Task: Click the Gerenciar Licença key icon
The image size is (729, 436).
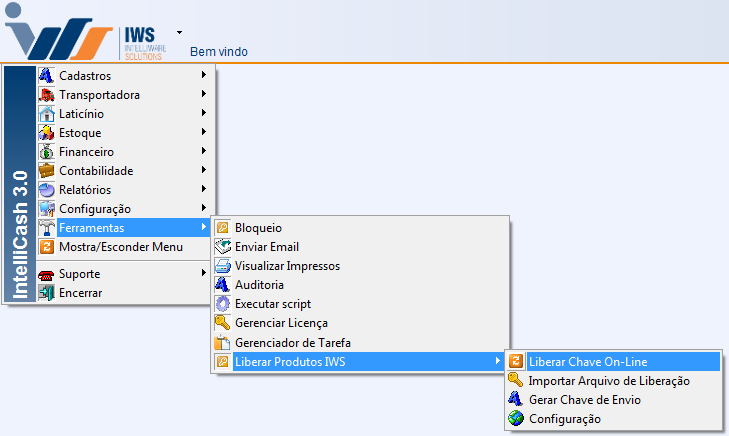Action: 223,323
